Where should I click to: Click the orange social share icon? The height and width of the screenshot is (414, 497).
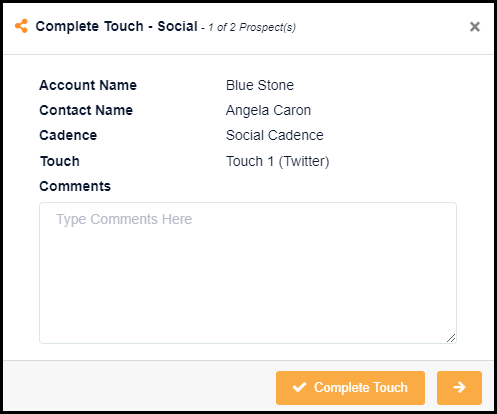tap(21, 26)
